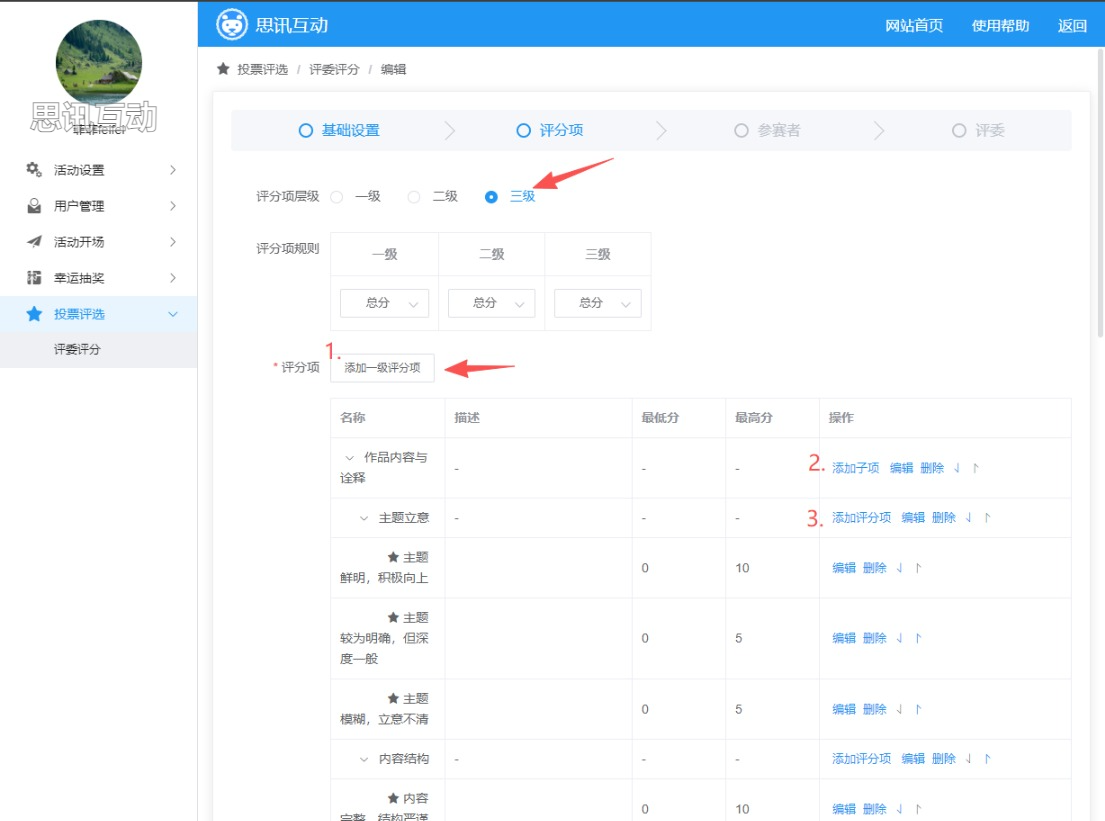Screen dimensions: 1105x821
Task: Select the 一级 radio button
Action: pos(337,197)
